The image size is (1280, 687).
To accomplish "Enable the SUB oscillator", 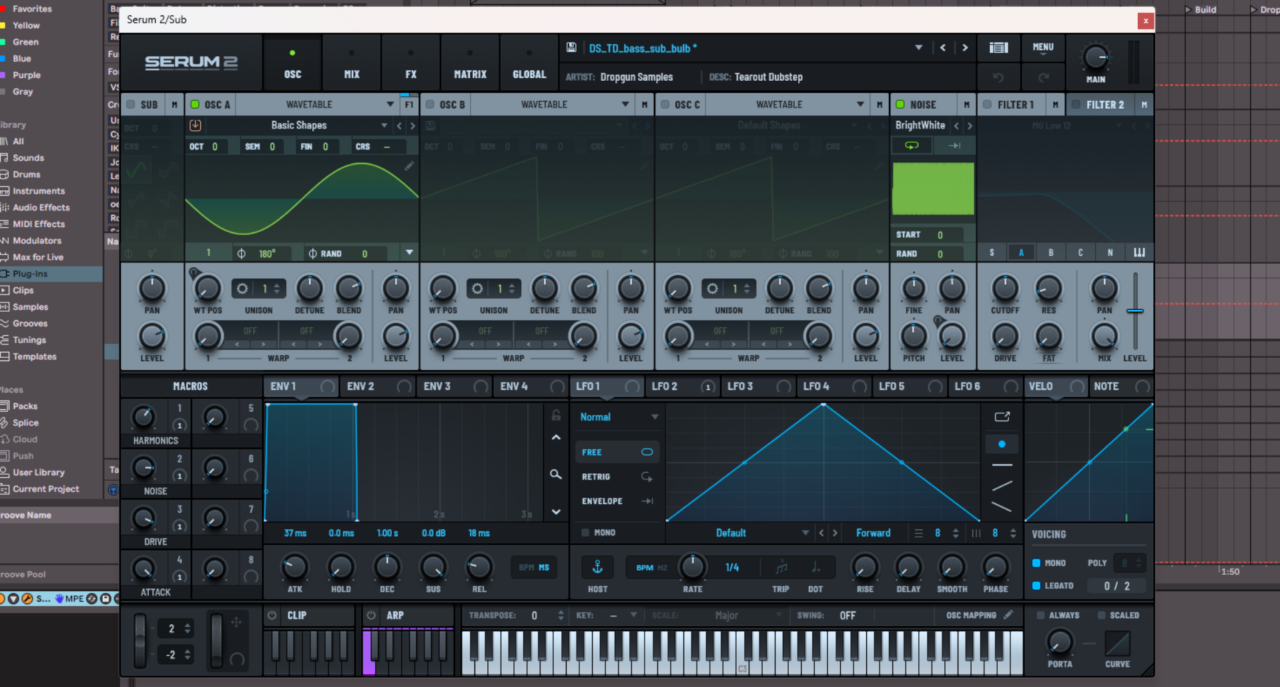I will click(x=130, y=104).
